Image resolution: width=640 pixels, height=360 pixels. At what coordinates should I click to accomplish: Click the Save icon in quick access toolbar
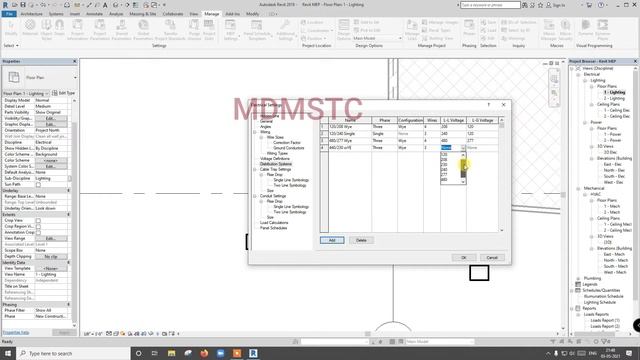(x=23, y=5)
